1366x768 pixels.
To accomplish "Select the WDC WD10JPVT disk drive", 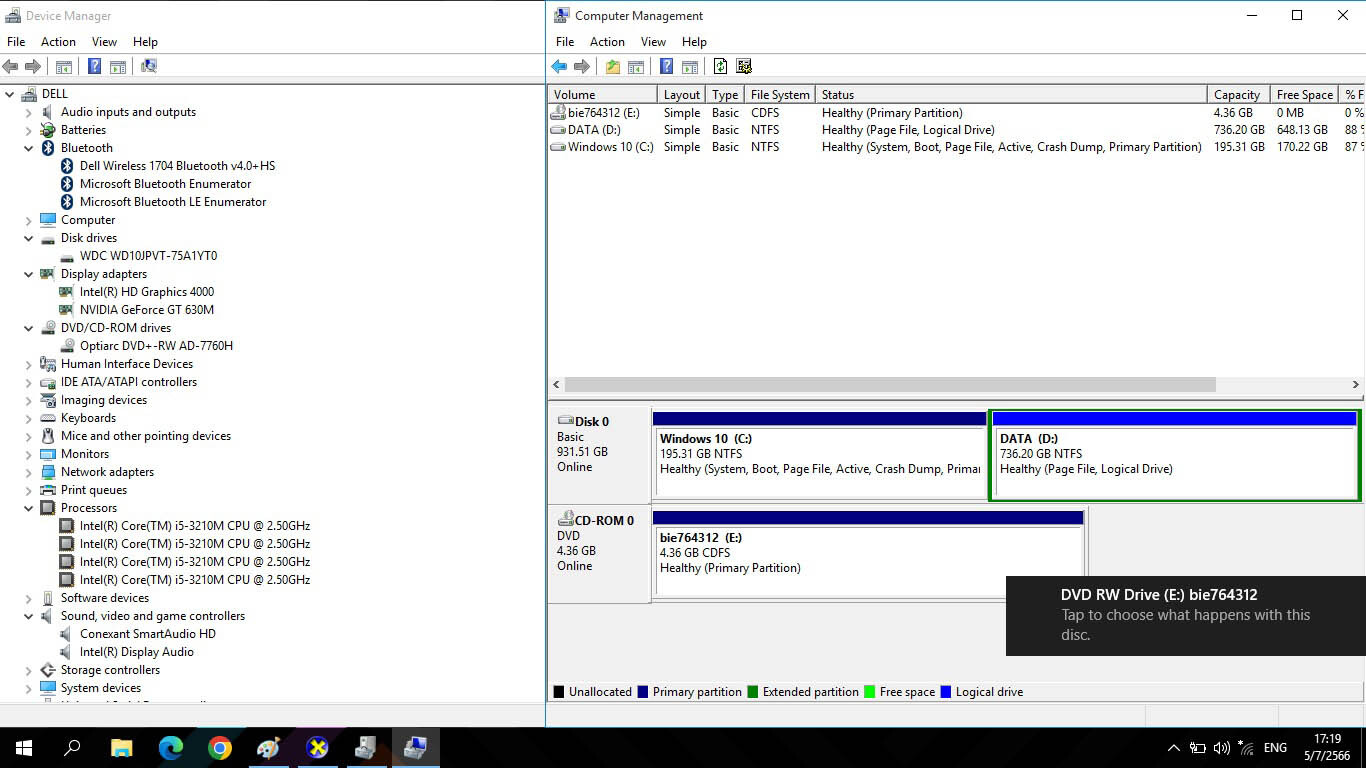I will click(x=148, y=256).
